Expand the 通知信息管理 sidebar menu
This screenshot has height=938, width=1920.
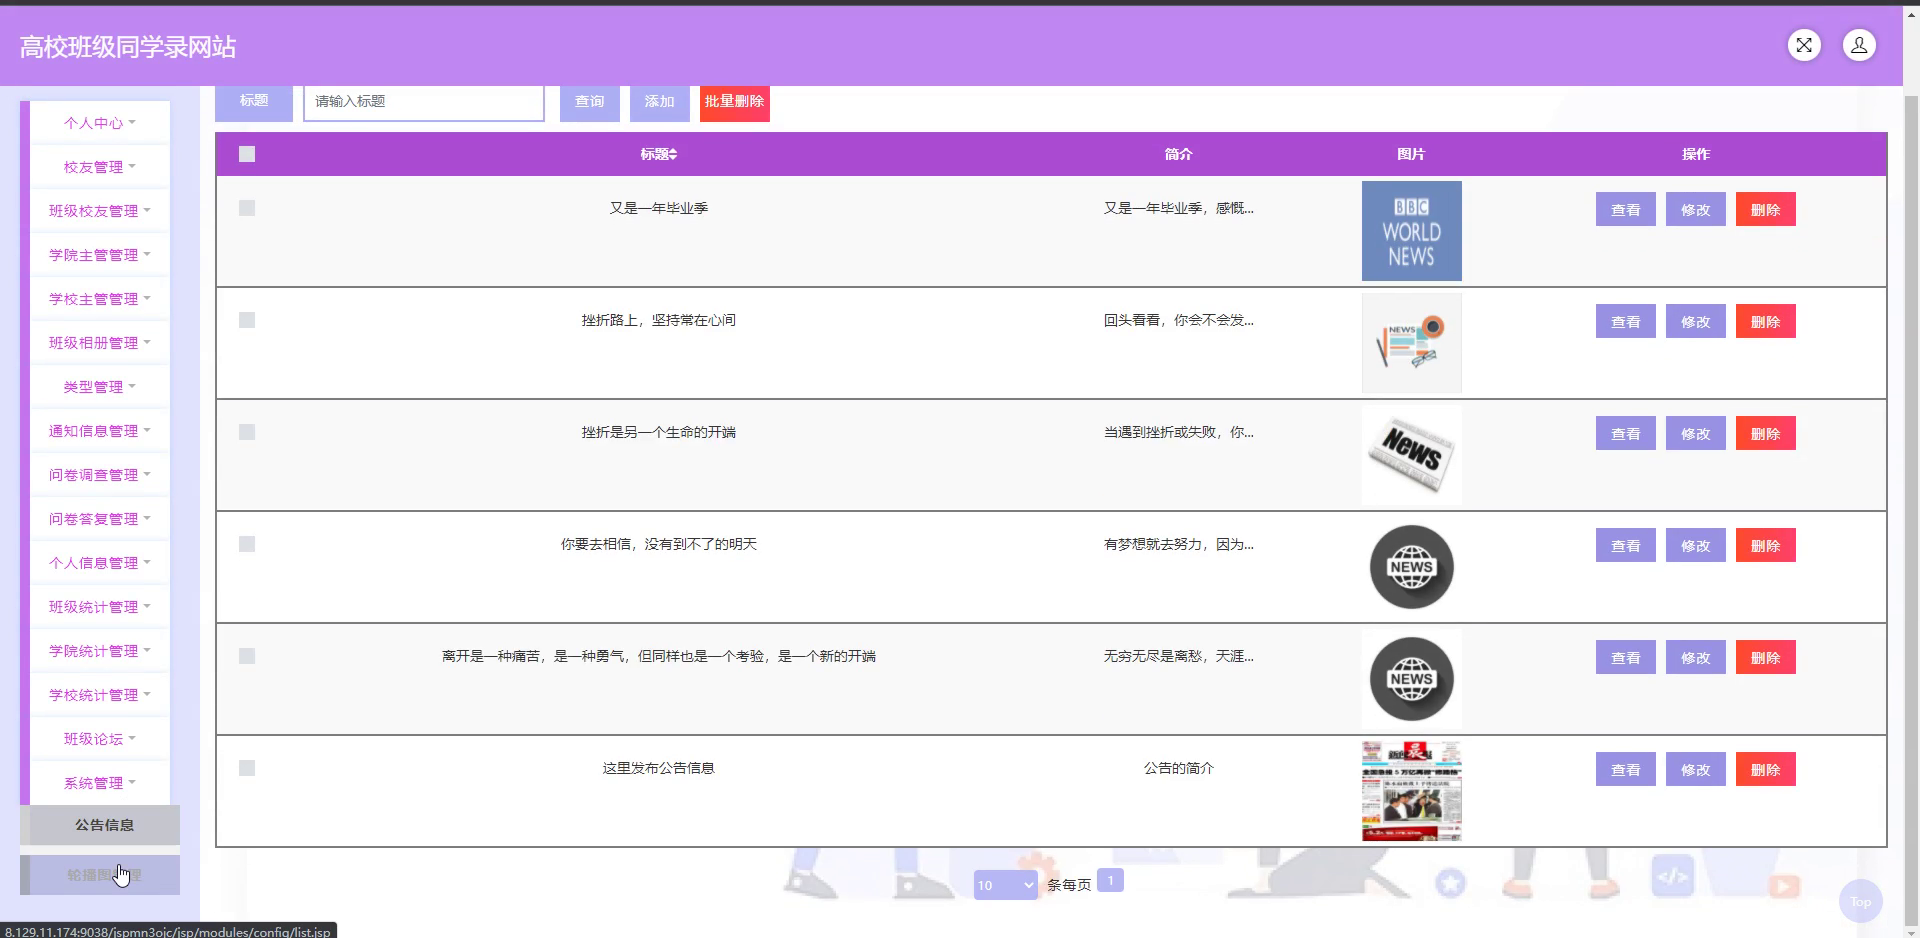pyautogui.click(x=100, y=431)
